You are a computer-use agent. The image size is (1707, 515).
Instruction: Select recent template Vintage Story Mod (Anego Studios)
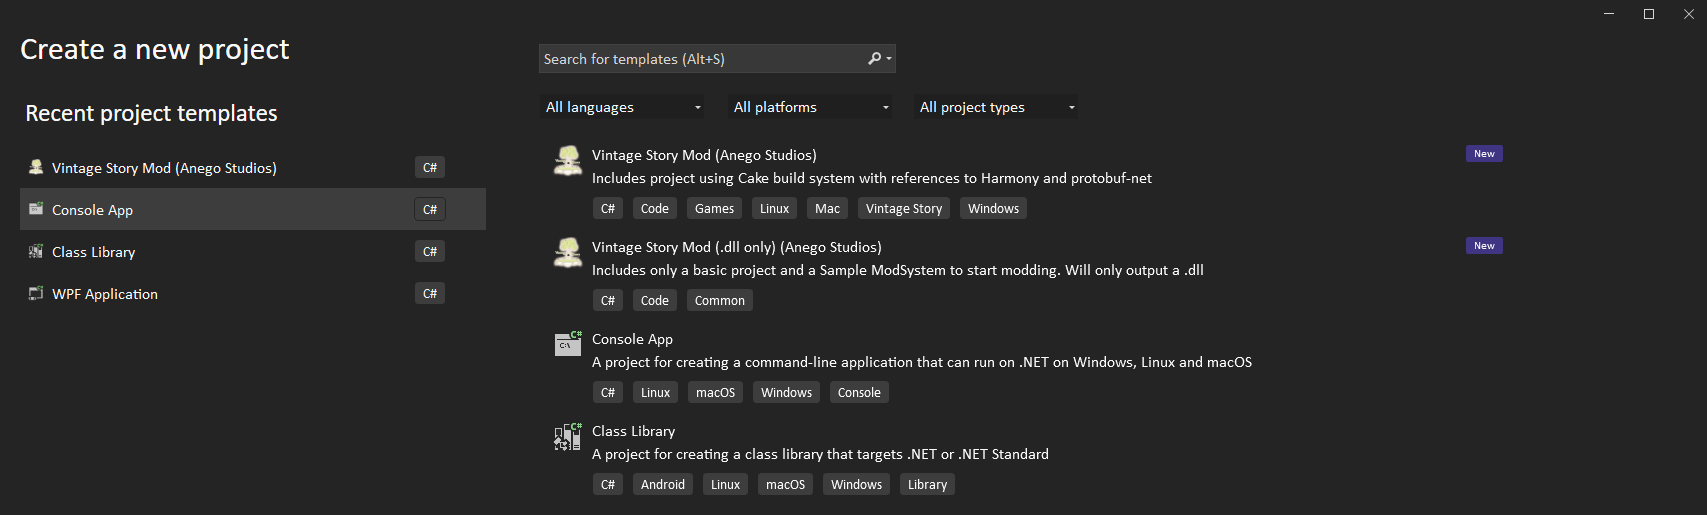(253, 168)
